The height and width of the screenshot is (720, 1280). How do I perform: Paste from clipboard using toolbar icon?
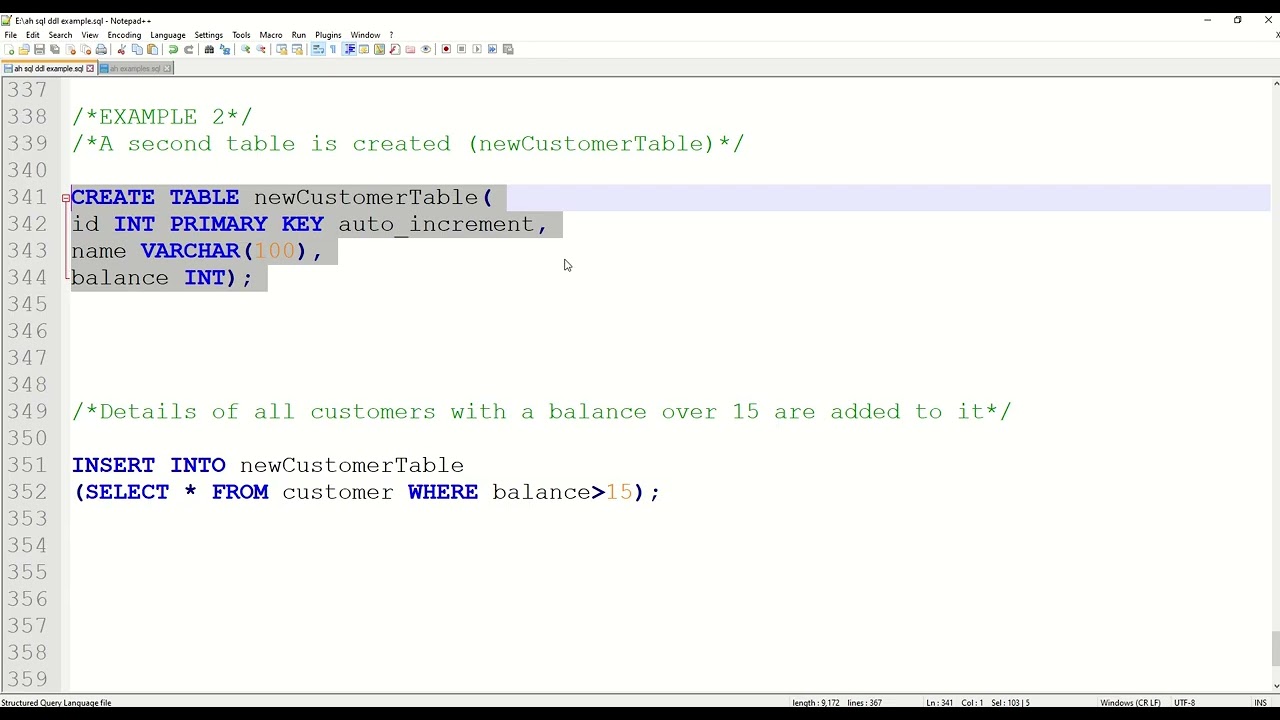coord(153,49)
